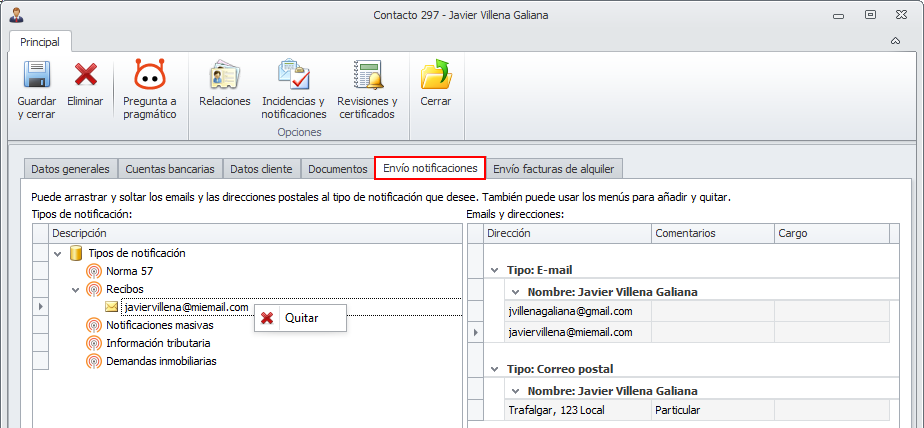The height and width of the screenshot is (428, 924).
Task: Collapse Nombre group under Correo postal
Action: click(x=515, y=391)
